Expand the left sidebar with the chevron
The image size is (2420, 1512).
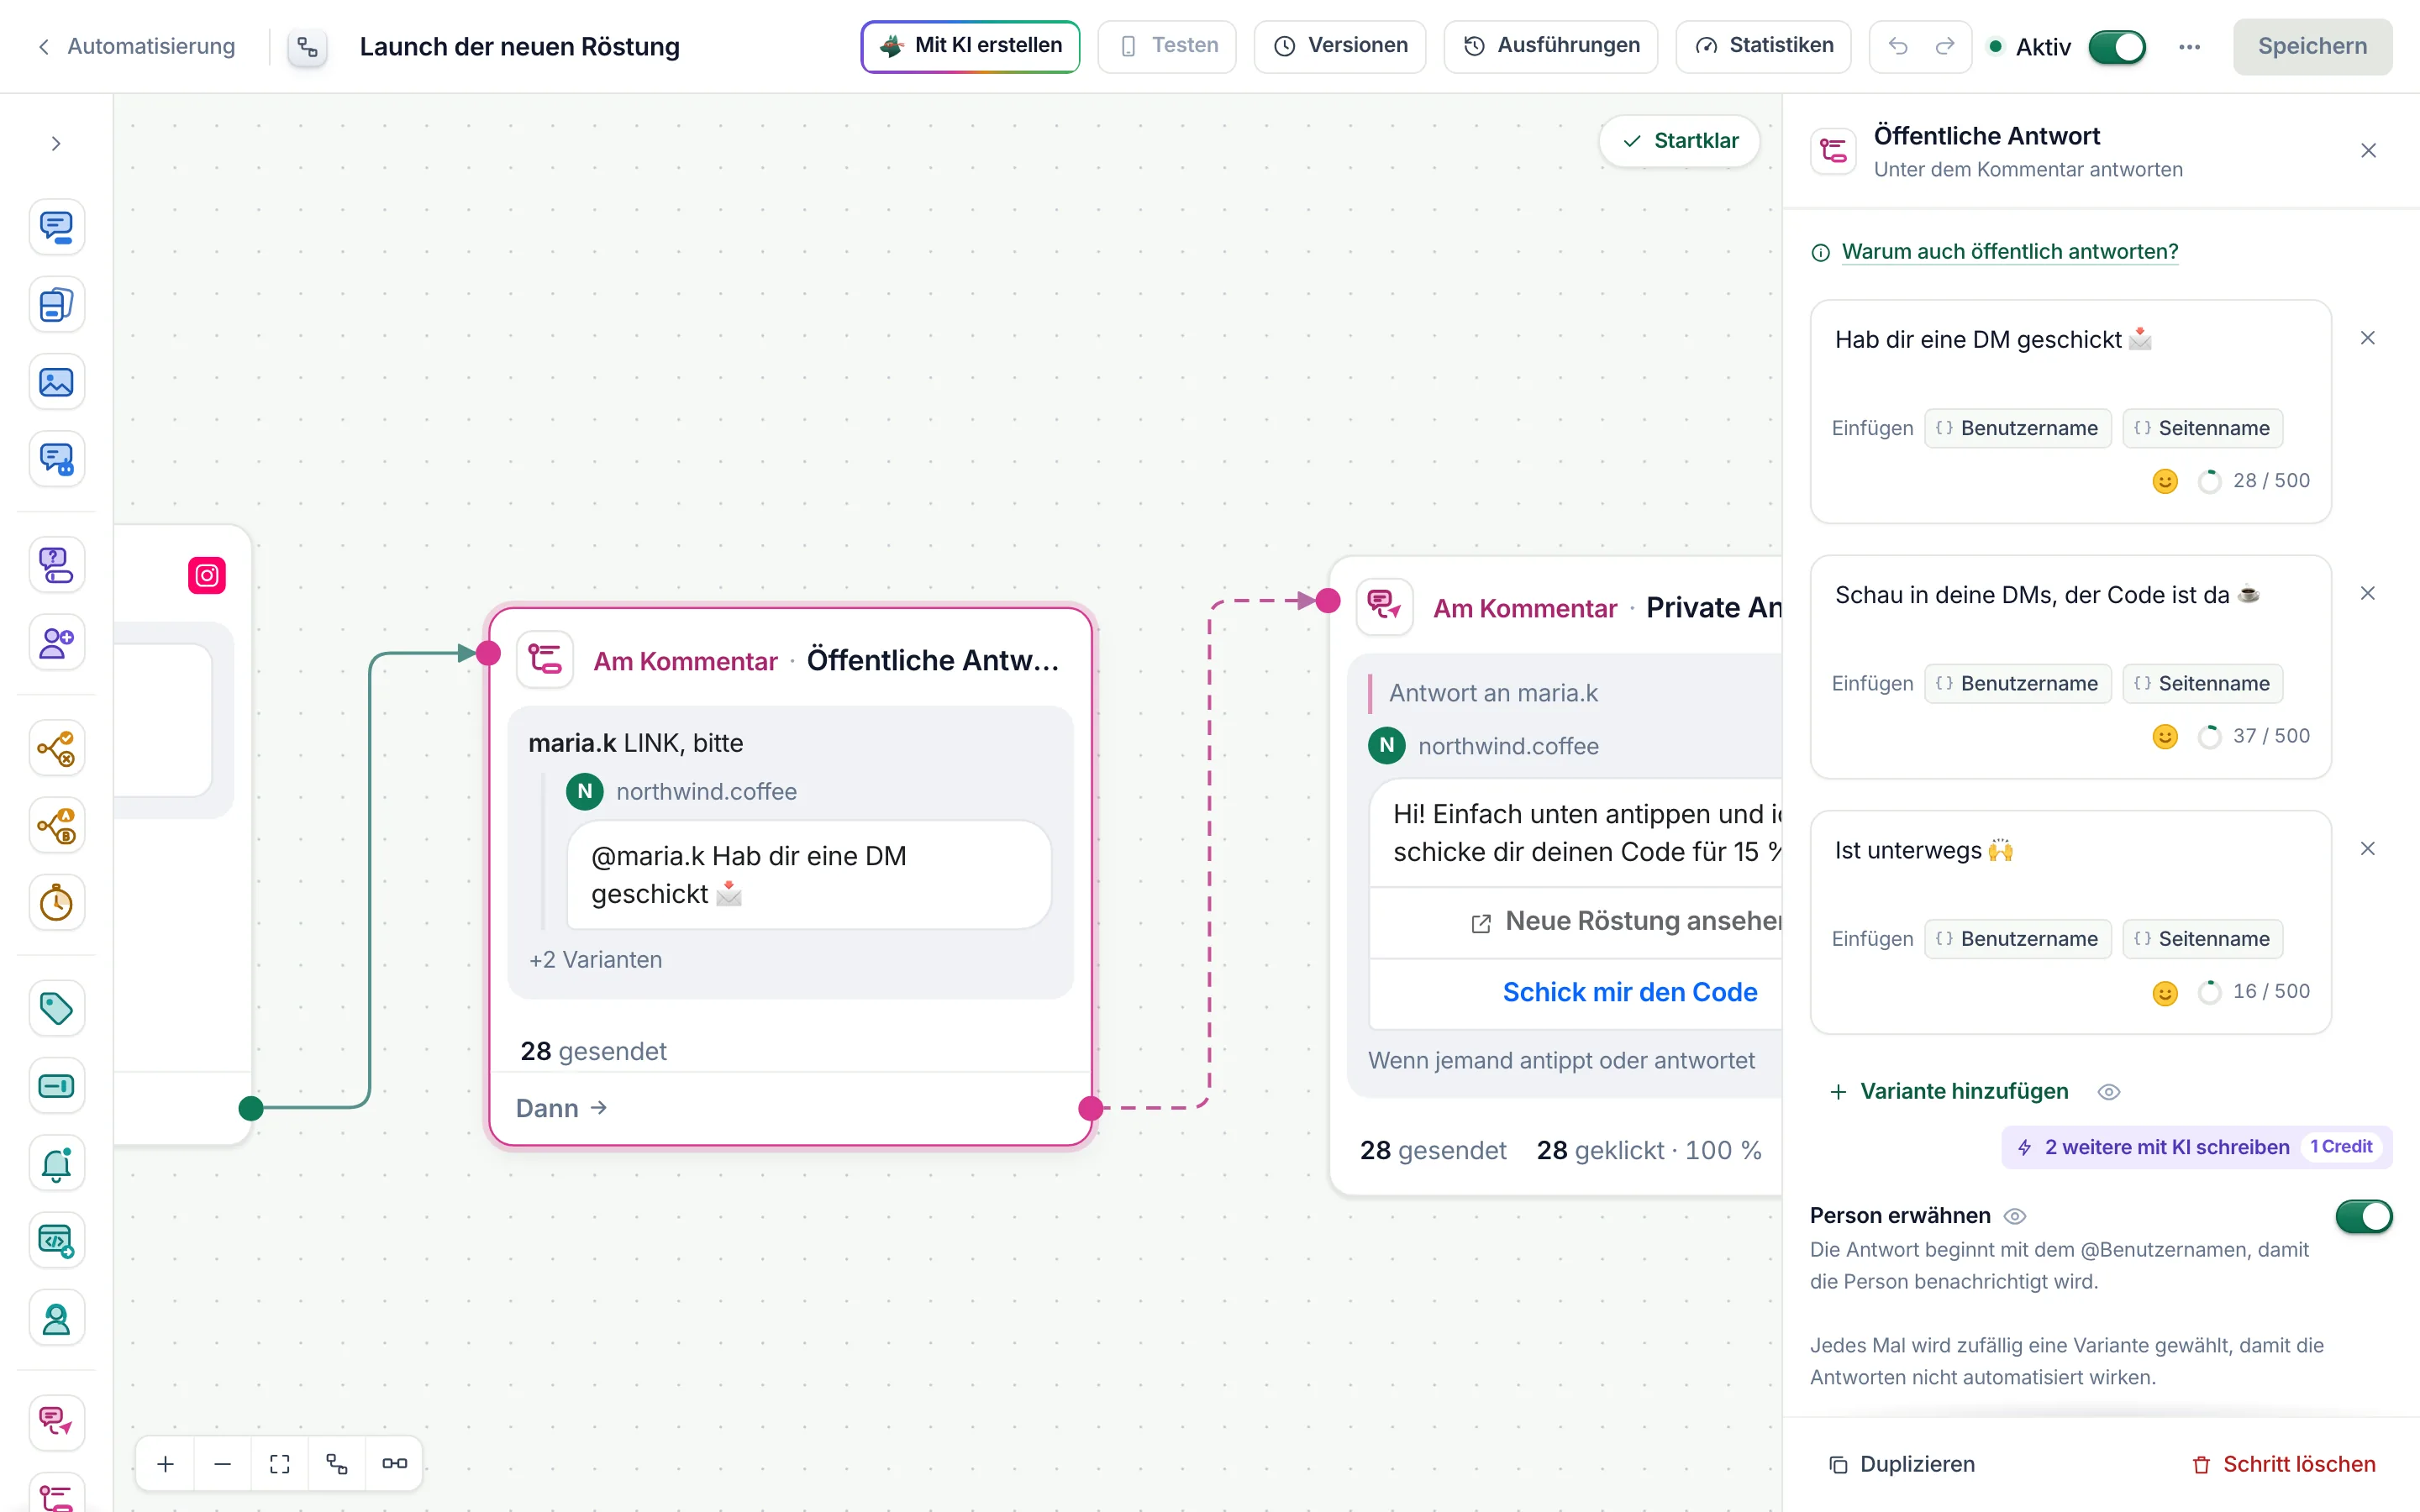(56, 144)
